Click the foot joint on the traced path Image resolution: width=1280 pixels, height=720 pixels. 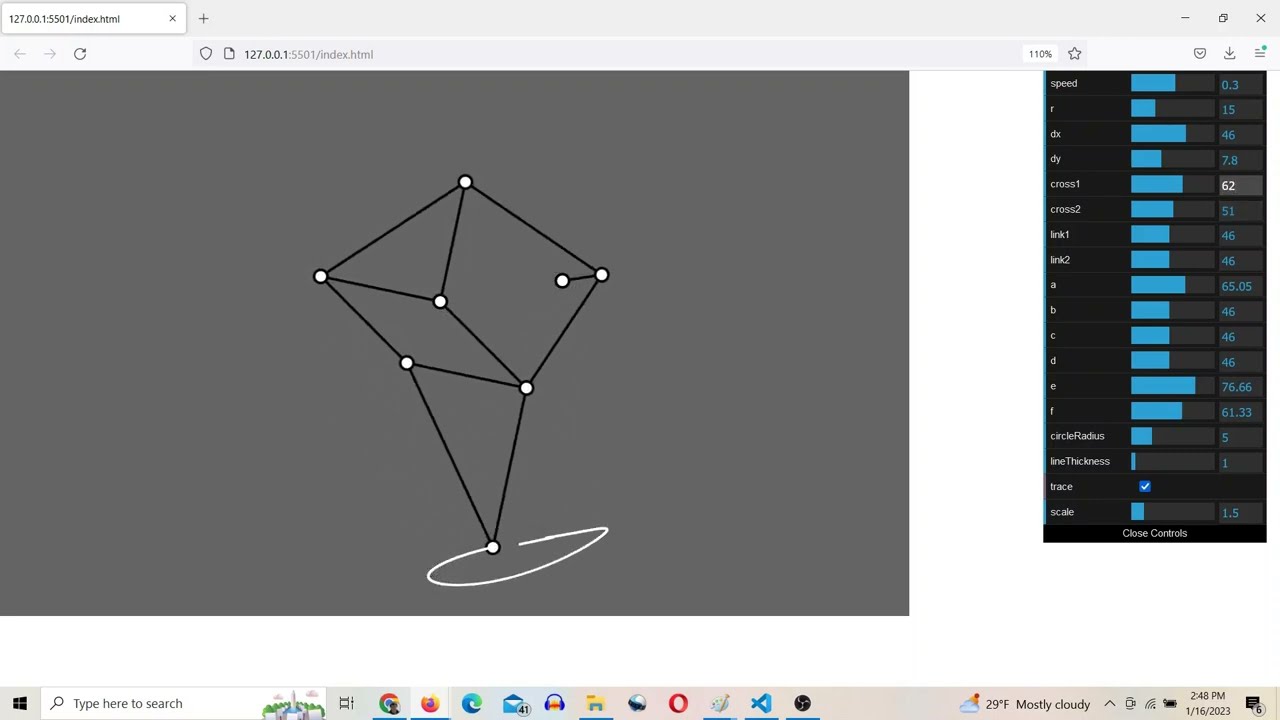click(492, 547)
